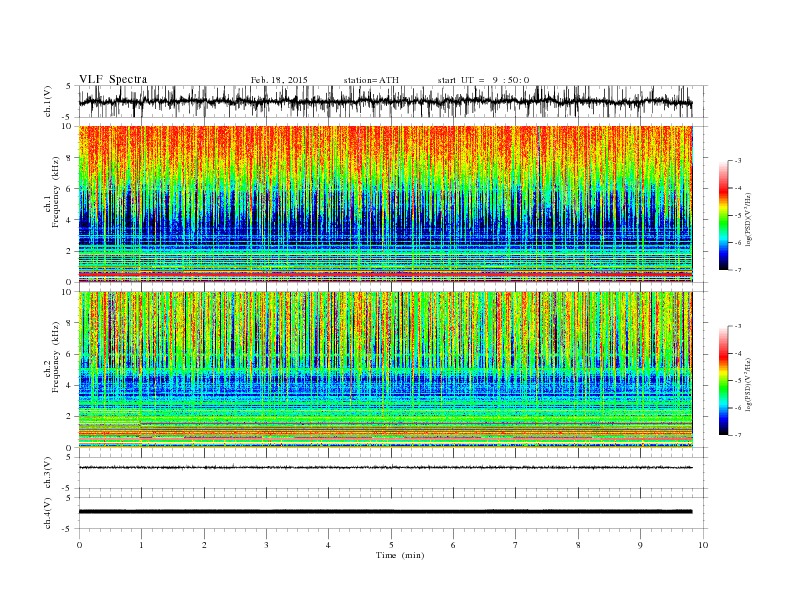Click the ch.1 voltage waveform trace panel
This screenshot has height=612, width=792.
coord(393,101)
